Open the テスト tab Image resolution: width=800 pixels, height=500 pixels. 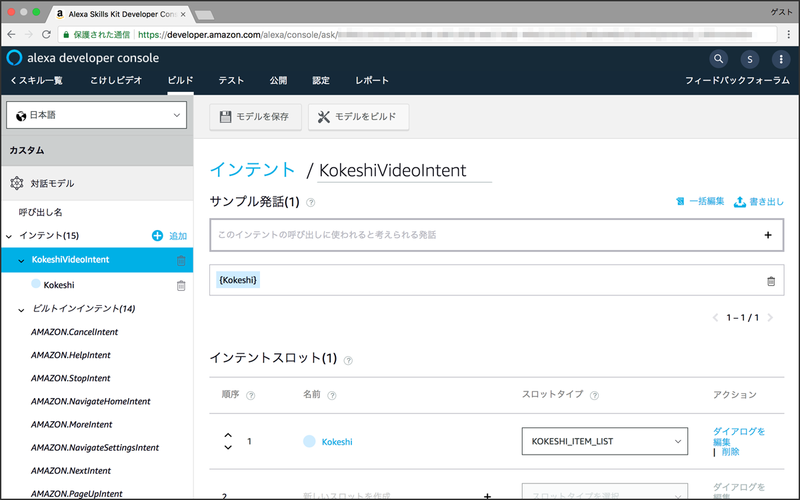tap(231, 80)
